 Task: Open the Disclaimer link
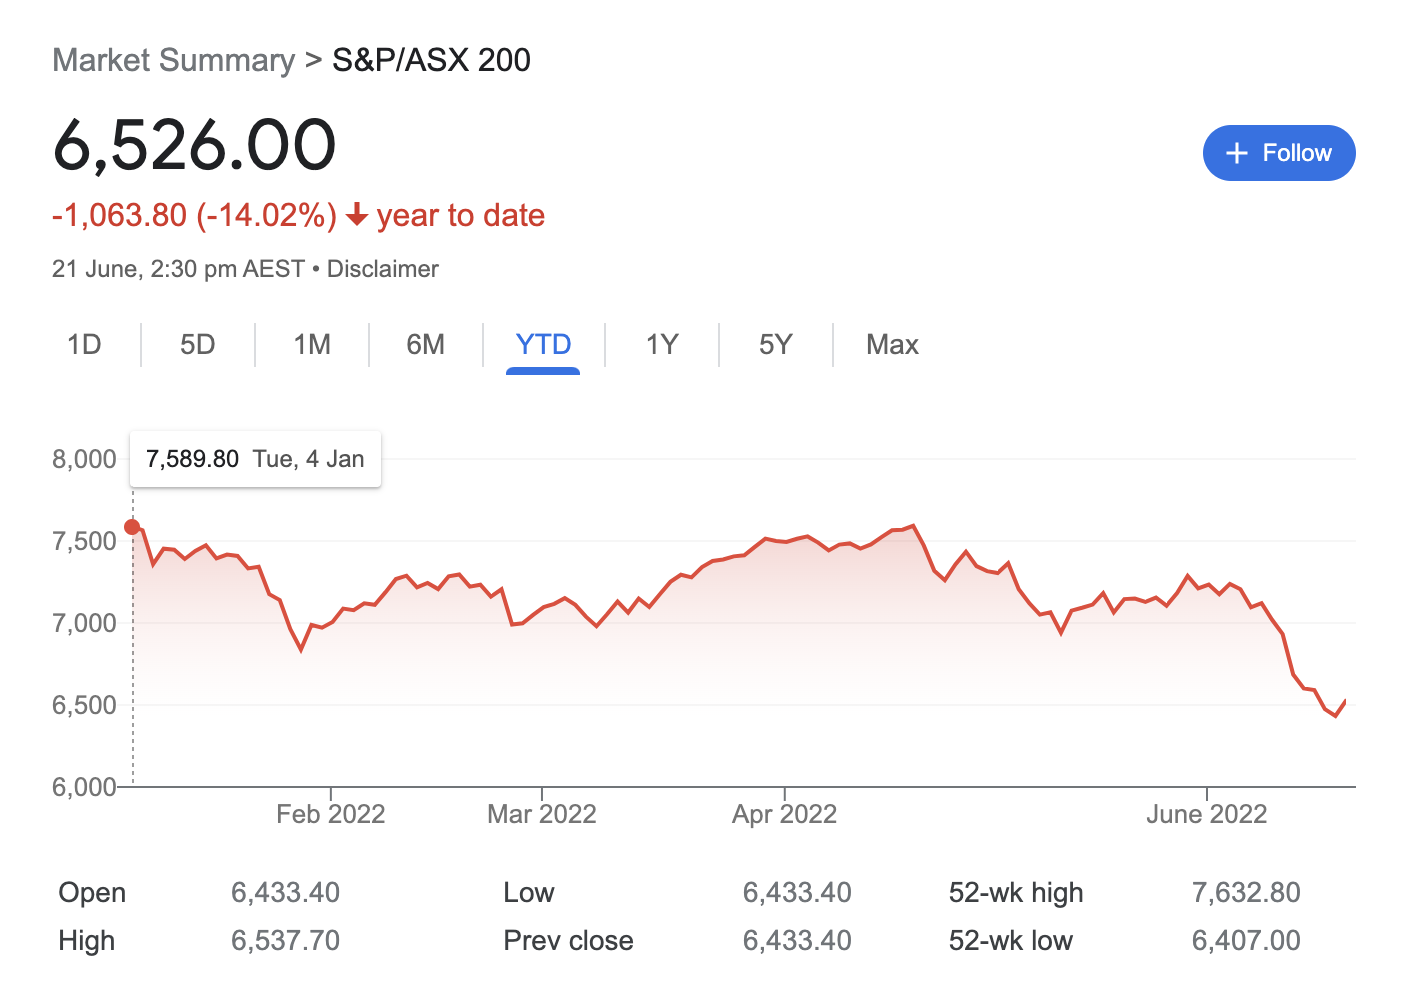382,269
